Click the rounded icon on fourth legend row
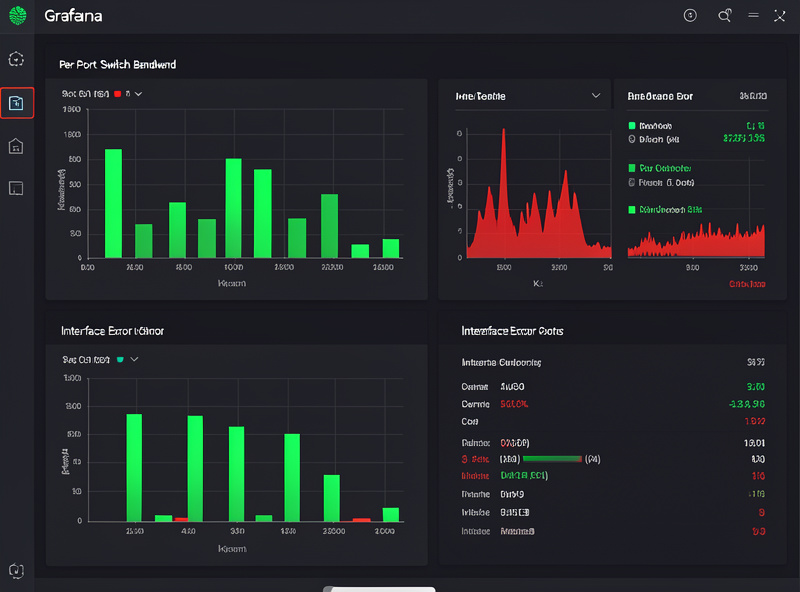 click(632, 182)
